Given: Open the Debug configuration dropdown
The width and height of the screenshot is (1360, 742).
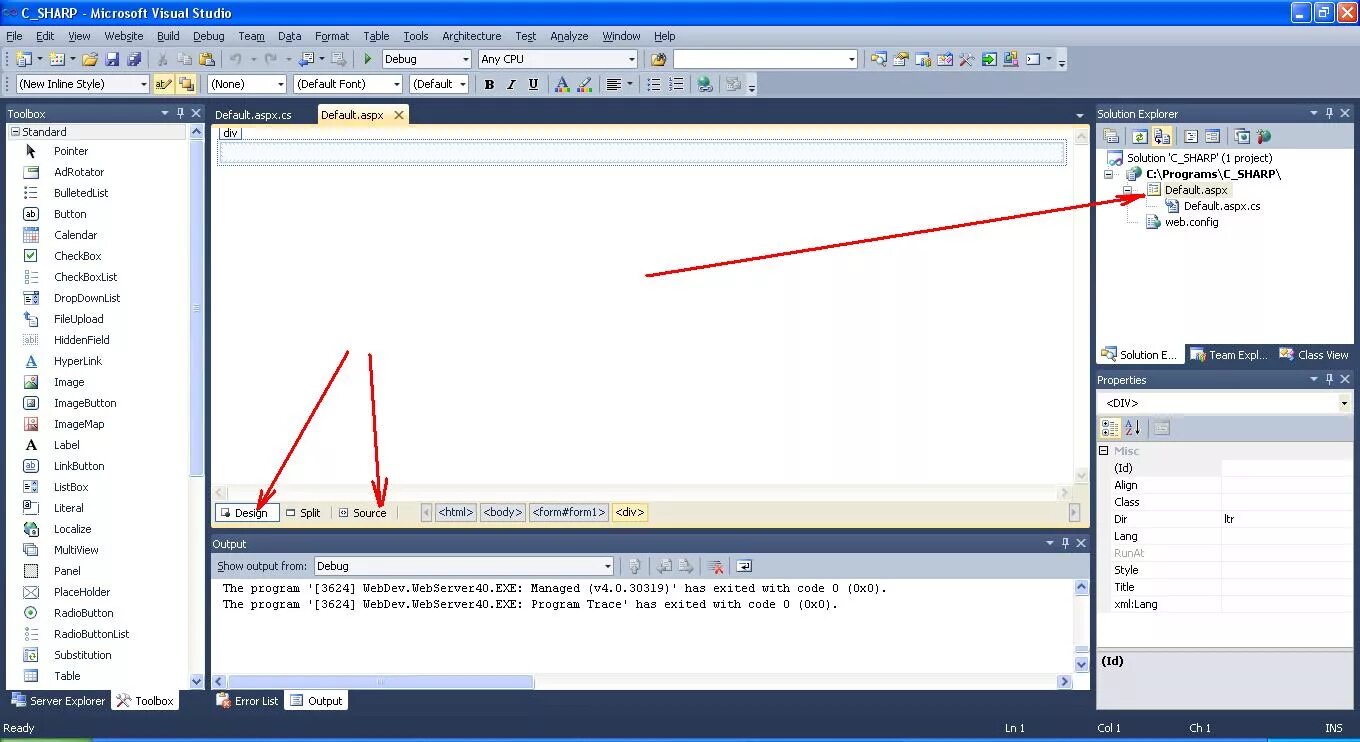Looking at the screenshot, I should (465, 59).
